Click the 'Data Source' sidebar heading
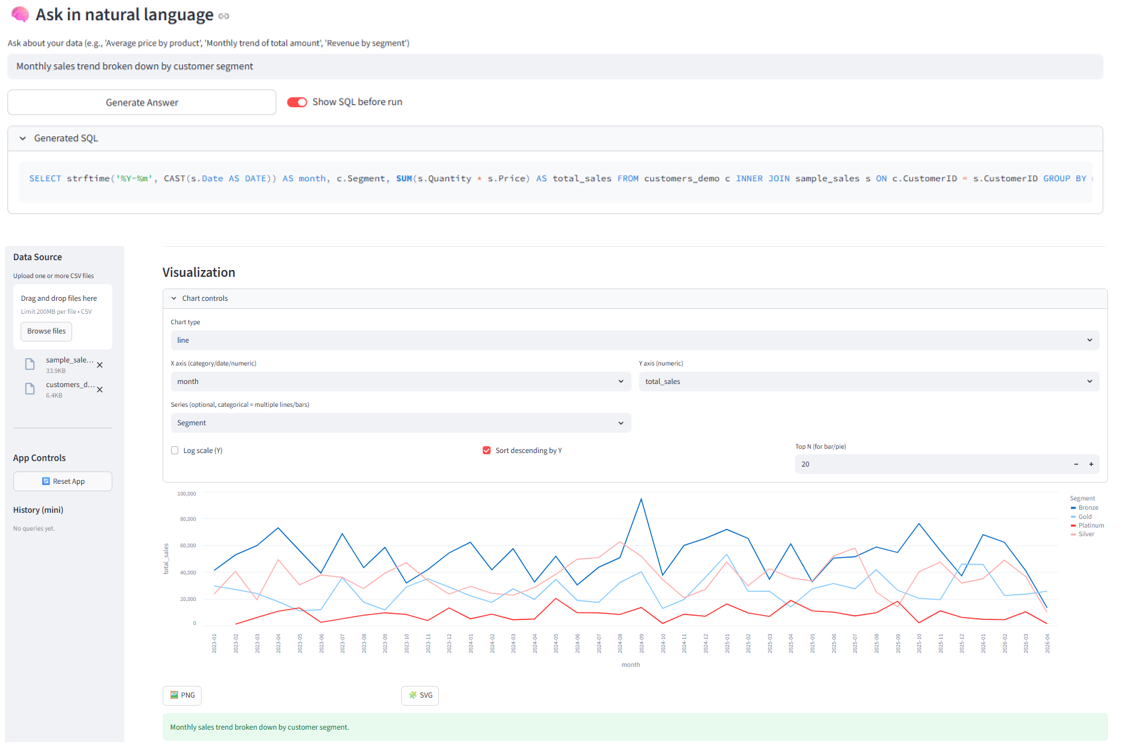 (37, 257)
